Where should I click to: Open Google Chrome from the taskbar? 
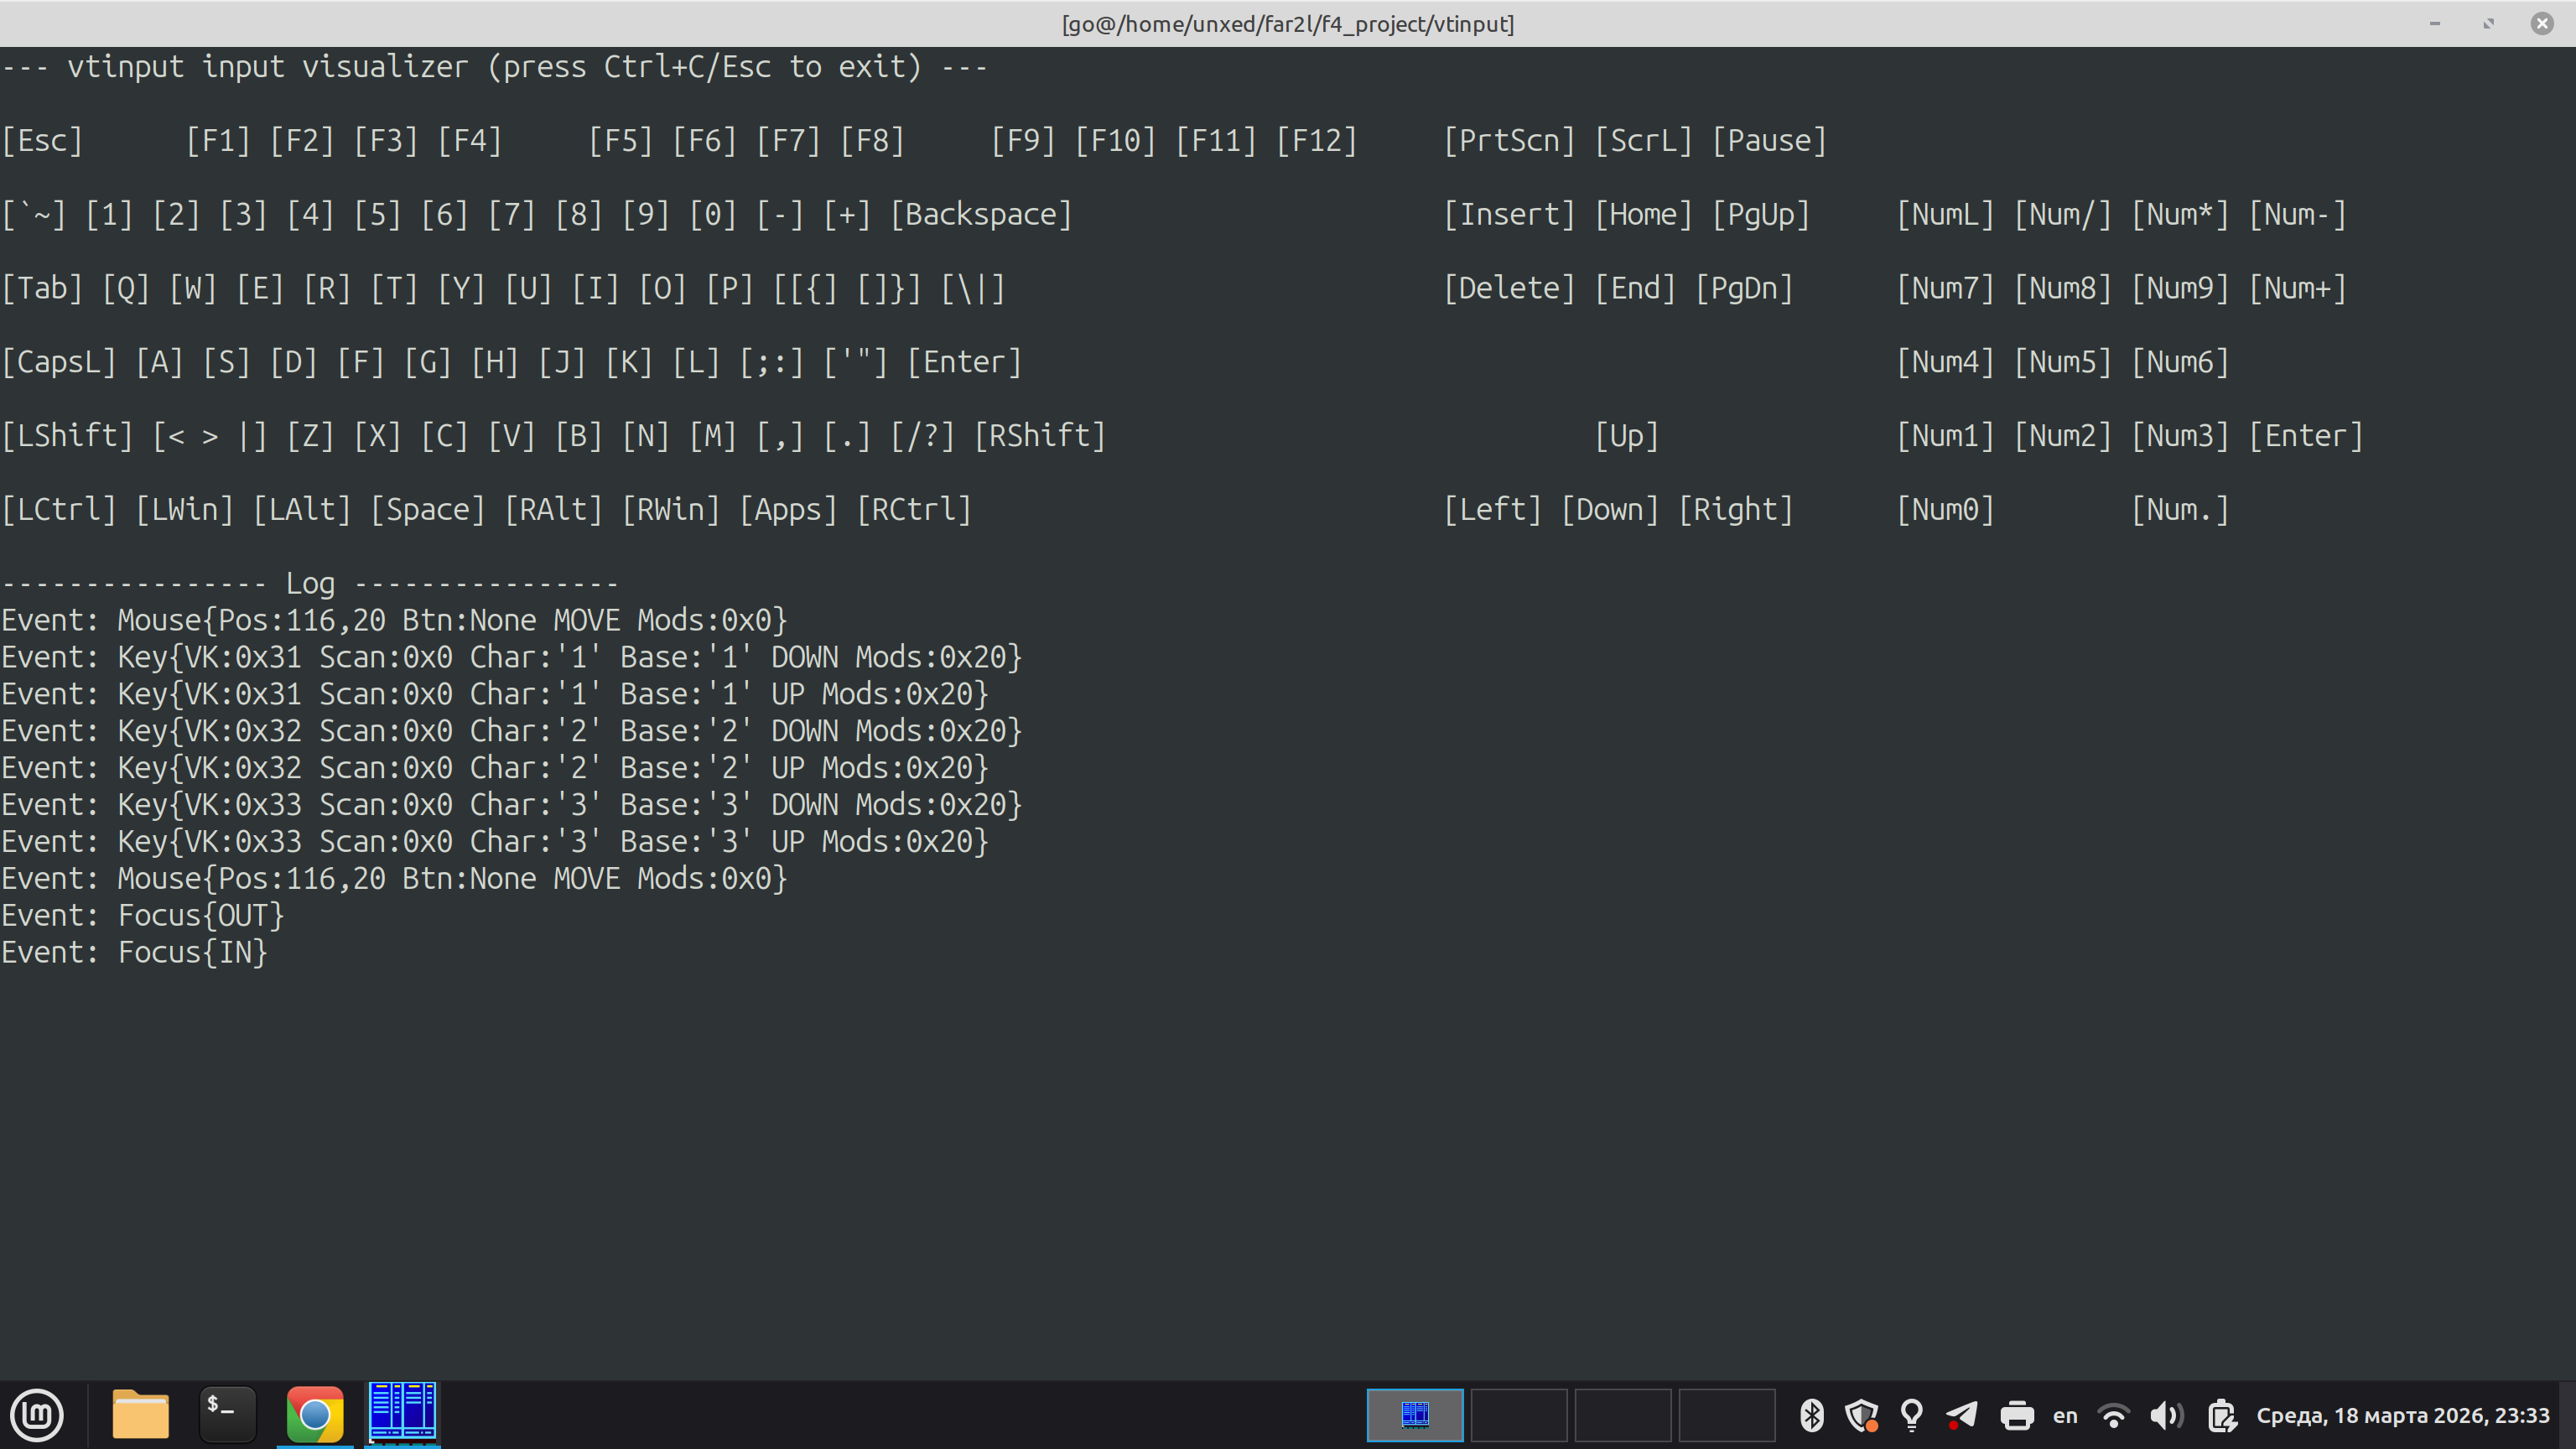click(x=315, y=1415)
